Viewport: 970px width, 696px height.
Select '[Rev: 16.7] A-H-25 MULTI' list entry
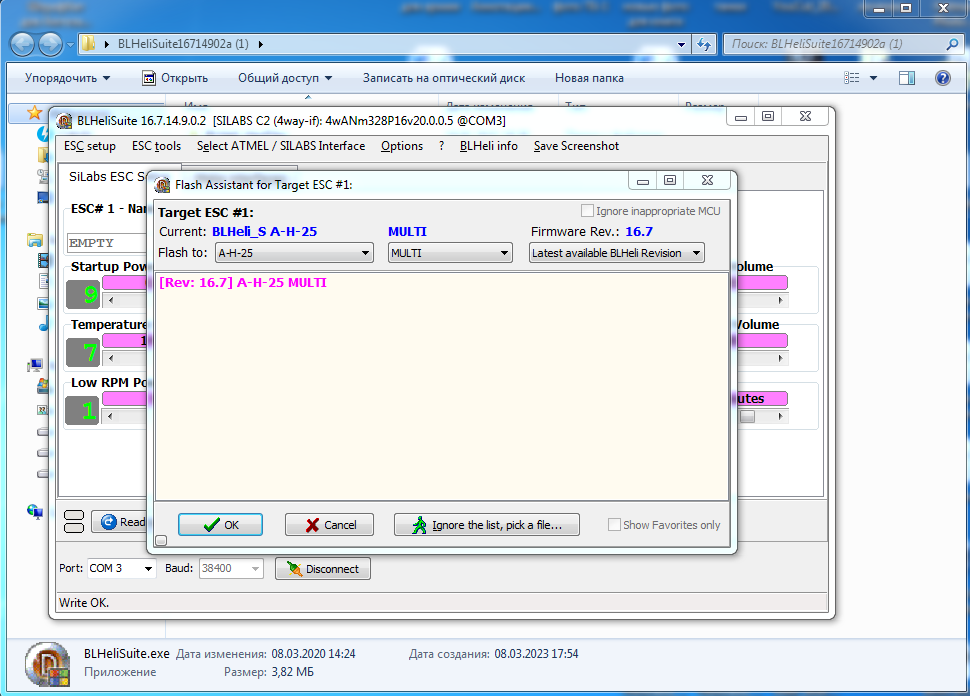click(243, 283)
